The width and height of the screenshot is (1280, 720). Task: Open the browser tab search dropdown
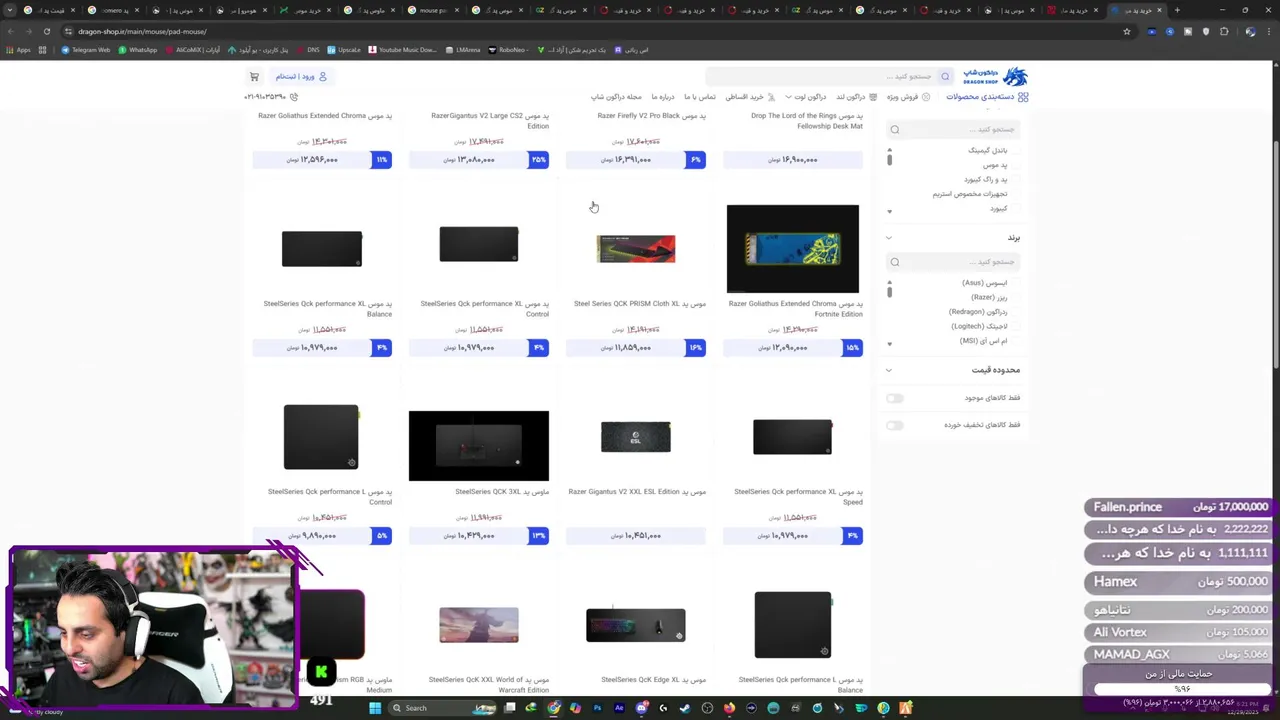(11, 10)
